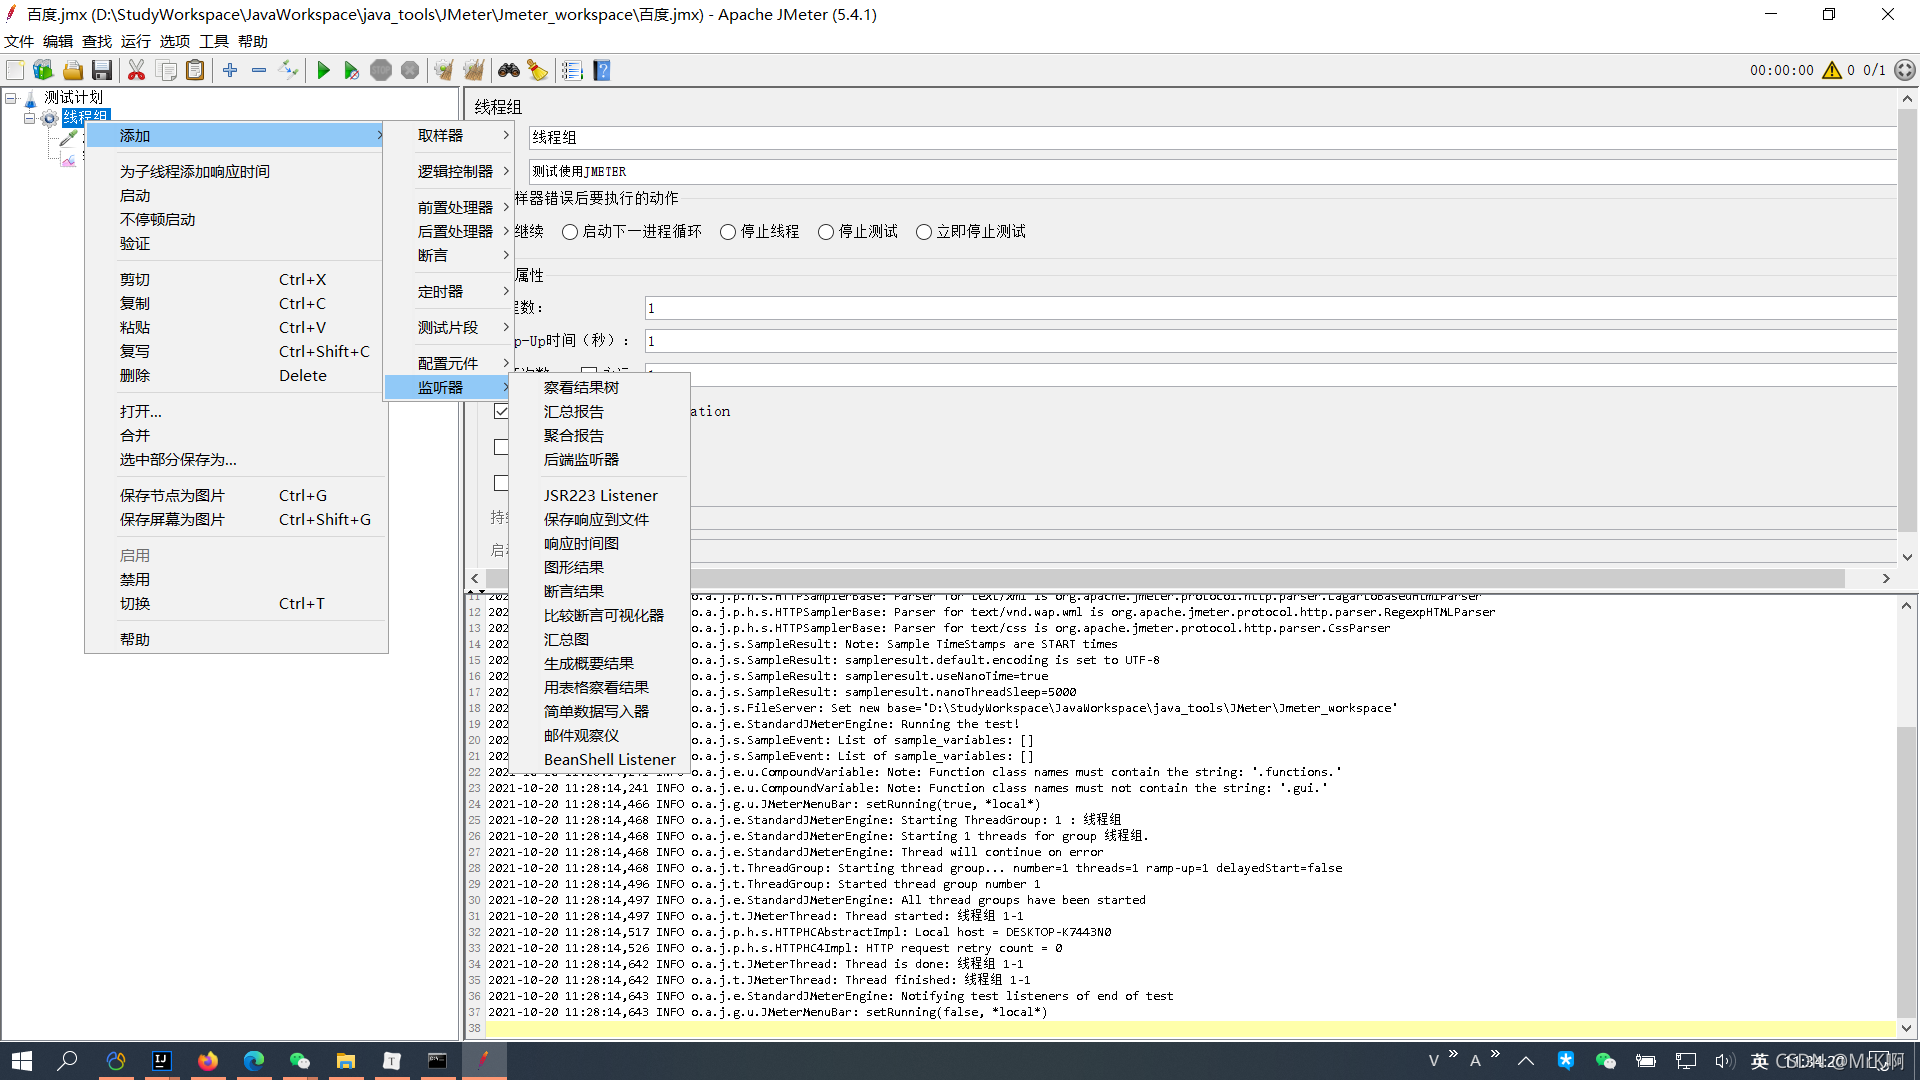Image resolution: width=1920 pixels, height=1080 pixels.
Task: Click the Save floppy disk icon
Action: 102,70
